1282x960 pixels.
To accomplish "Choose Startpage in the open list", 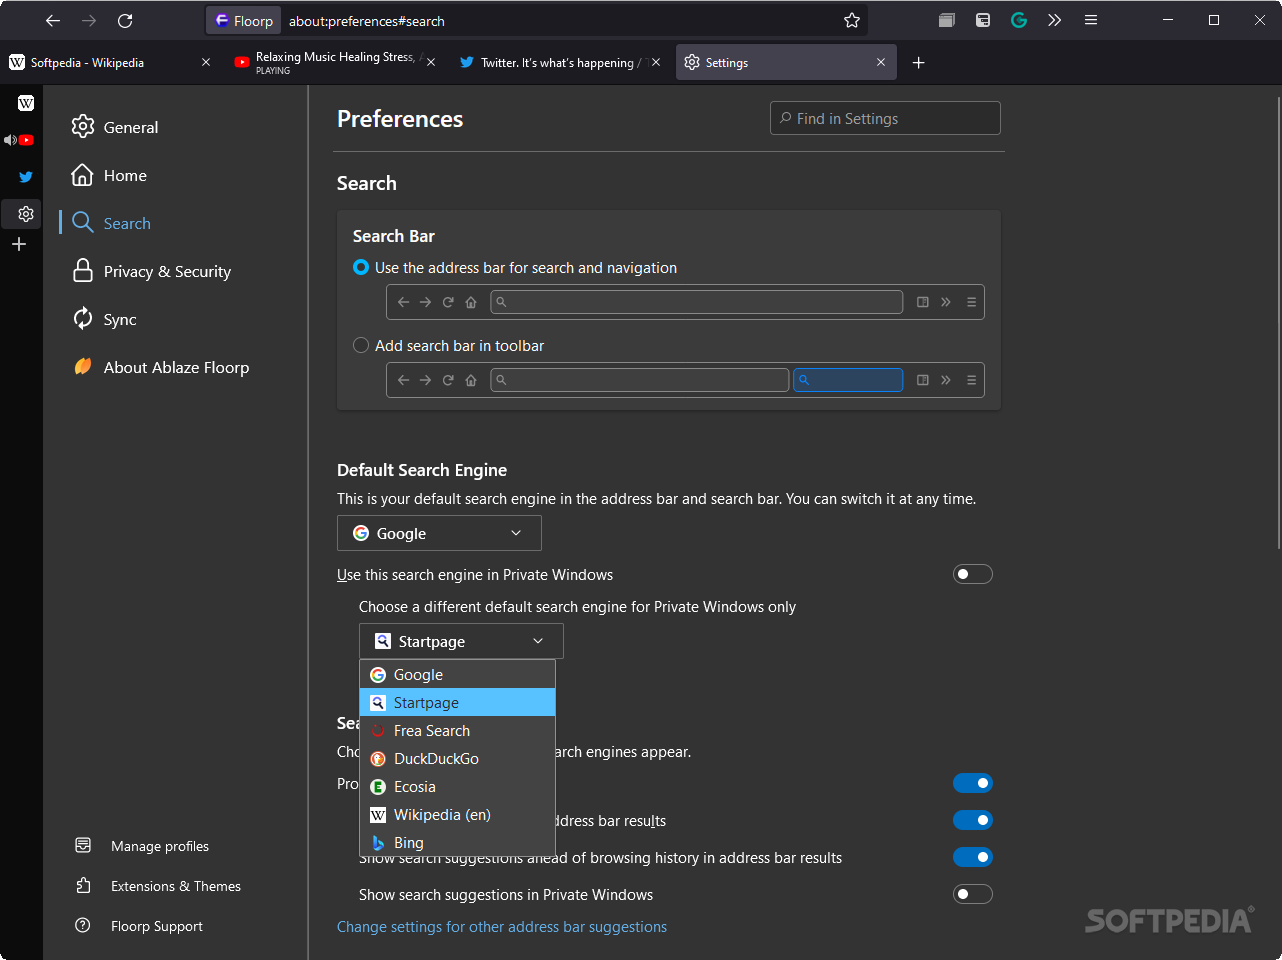I will tap(457, 702).
